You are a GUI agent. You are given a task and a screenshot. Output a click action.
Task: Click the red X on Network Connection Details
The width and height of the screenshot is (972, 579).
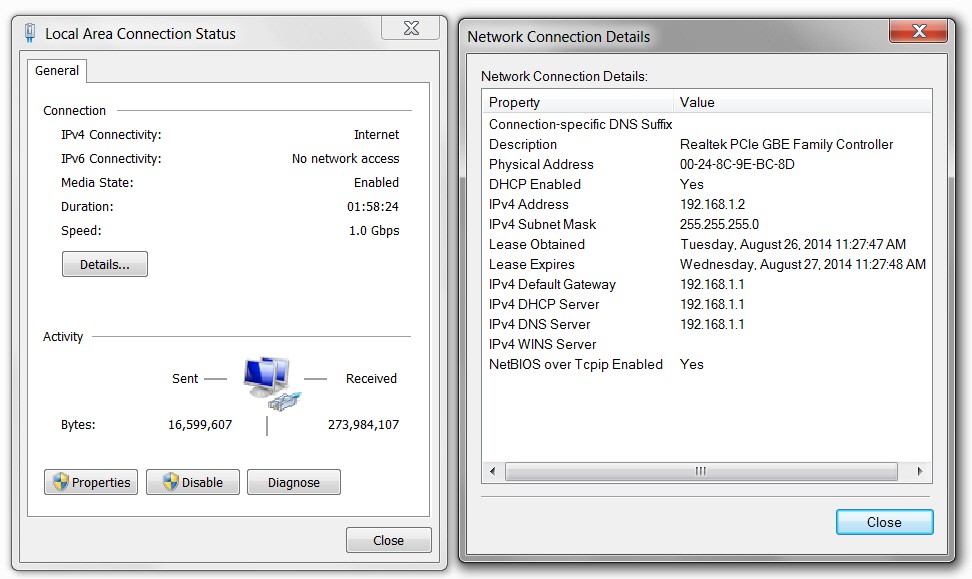pyautogui.click(x=919, y=30)
